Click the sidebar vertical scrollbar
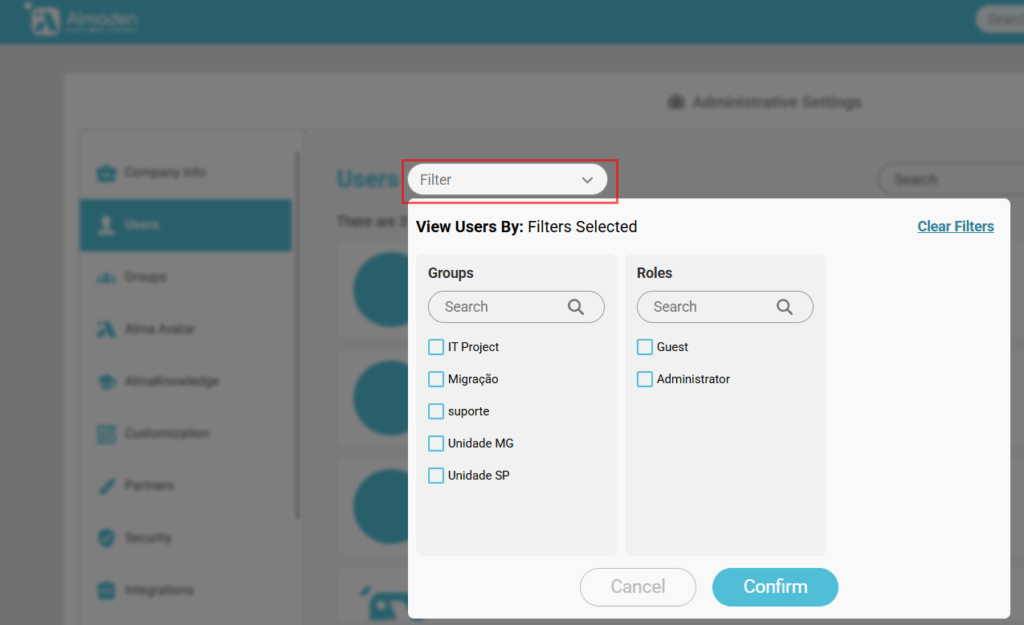This screenshot has width=1024, height=625. 297,330
